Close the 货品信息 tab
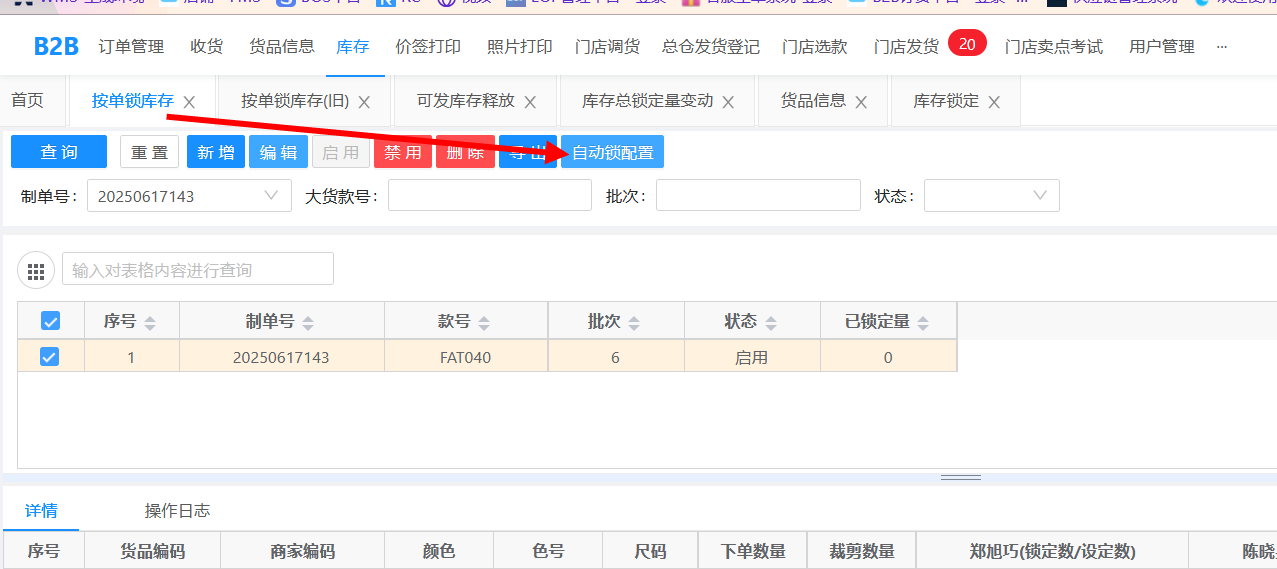 861,102
